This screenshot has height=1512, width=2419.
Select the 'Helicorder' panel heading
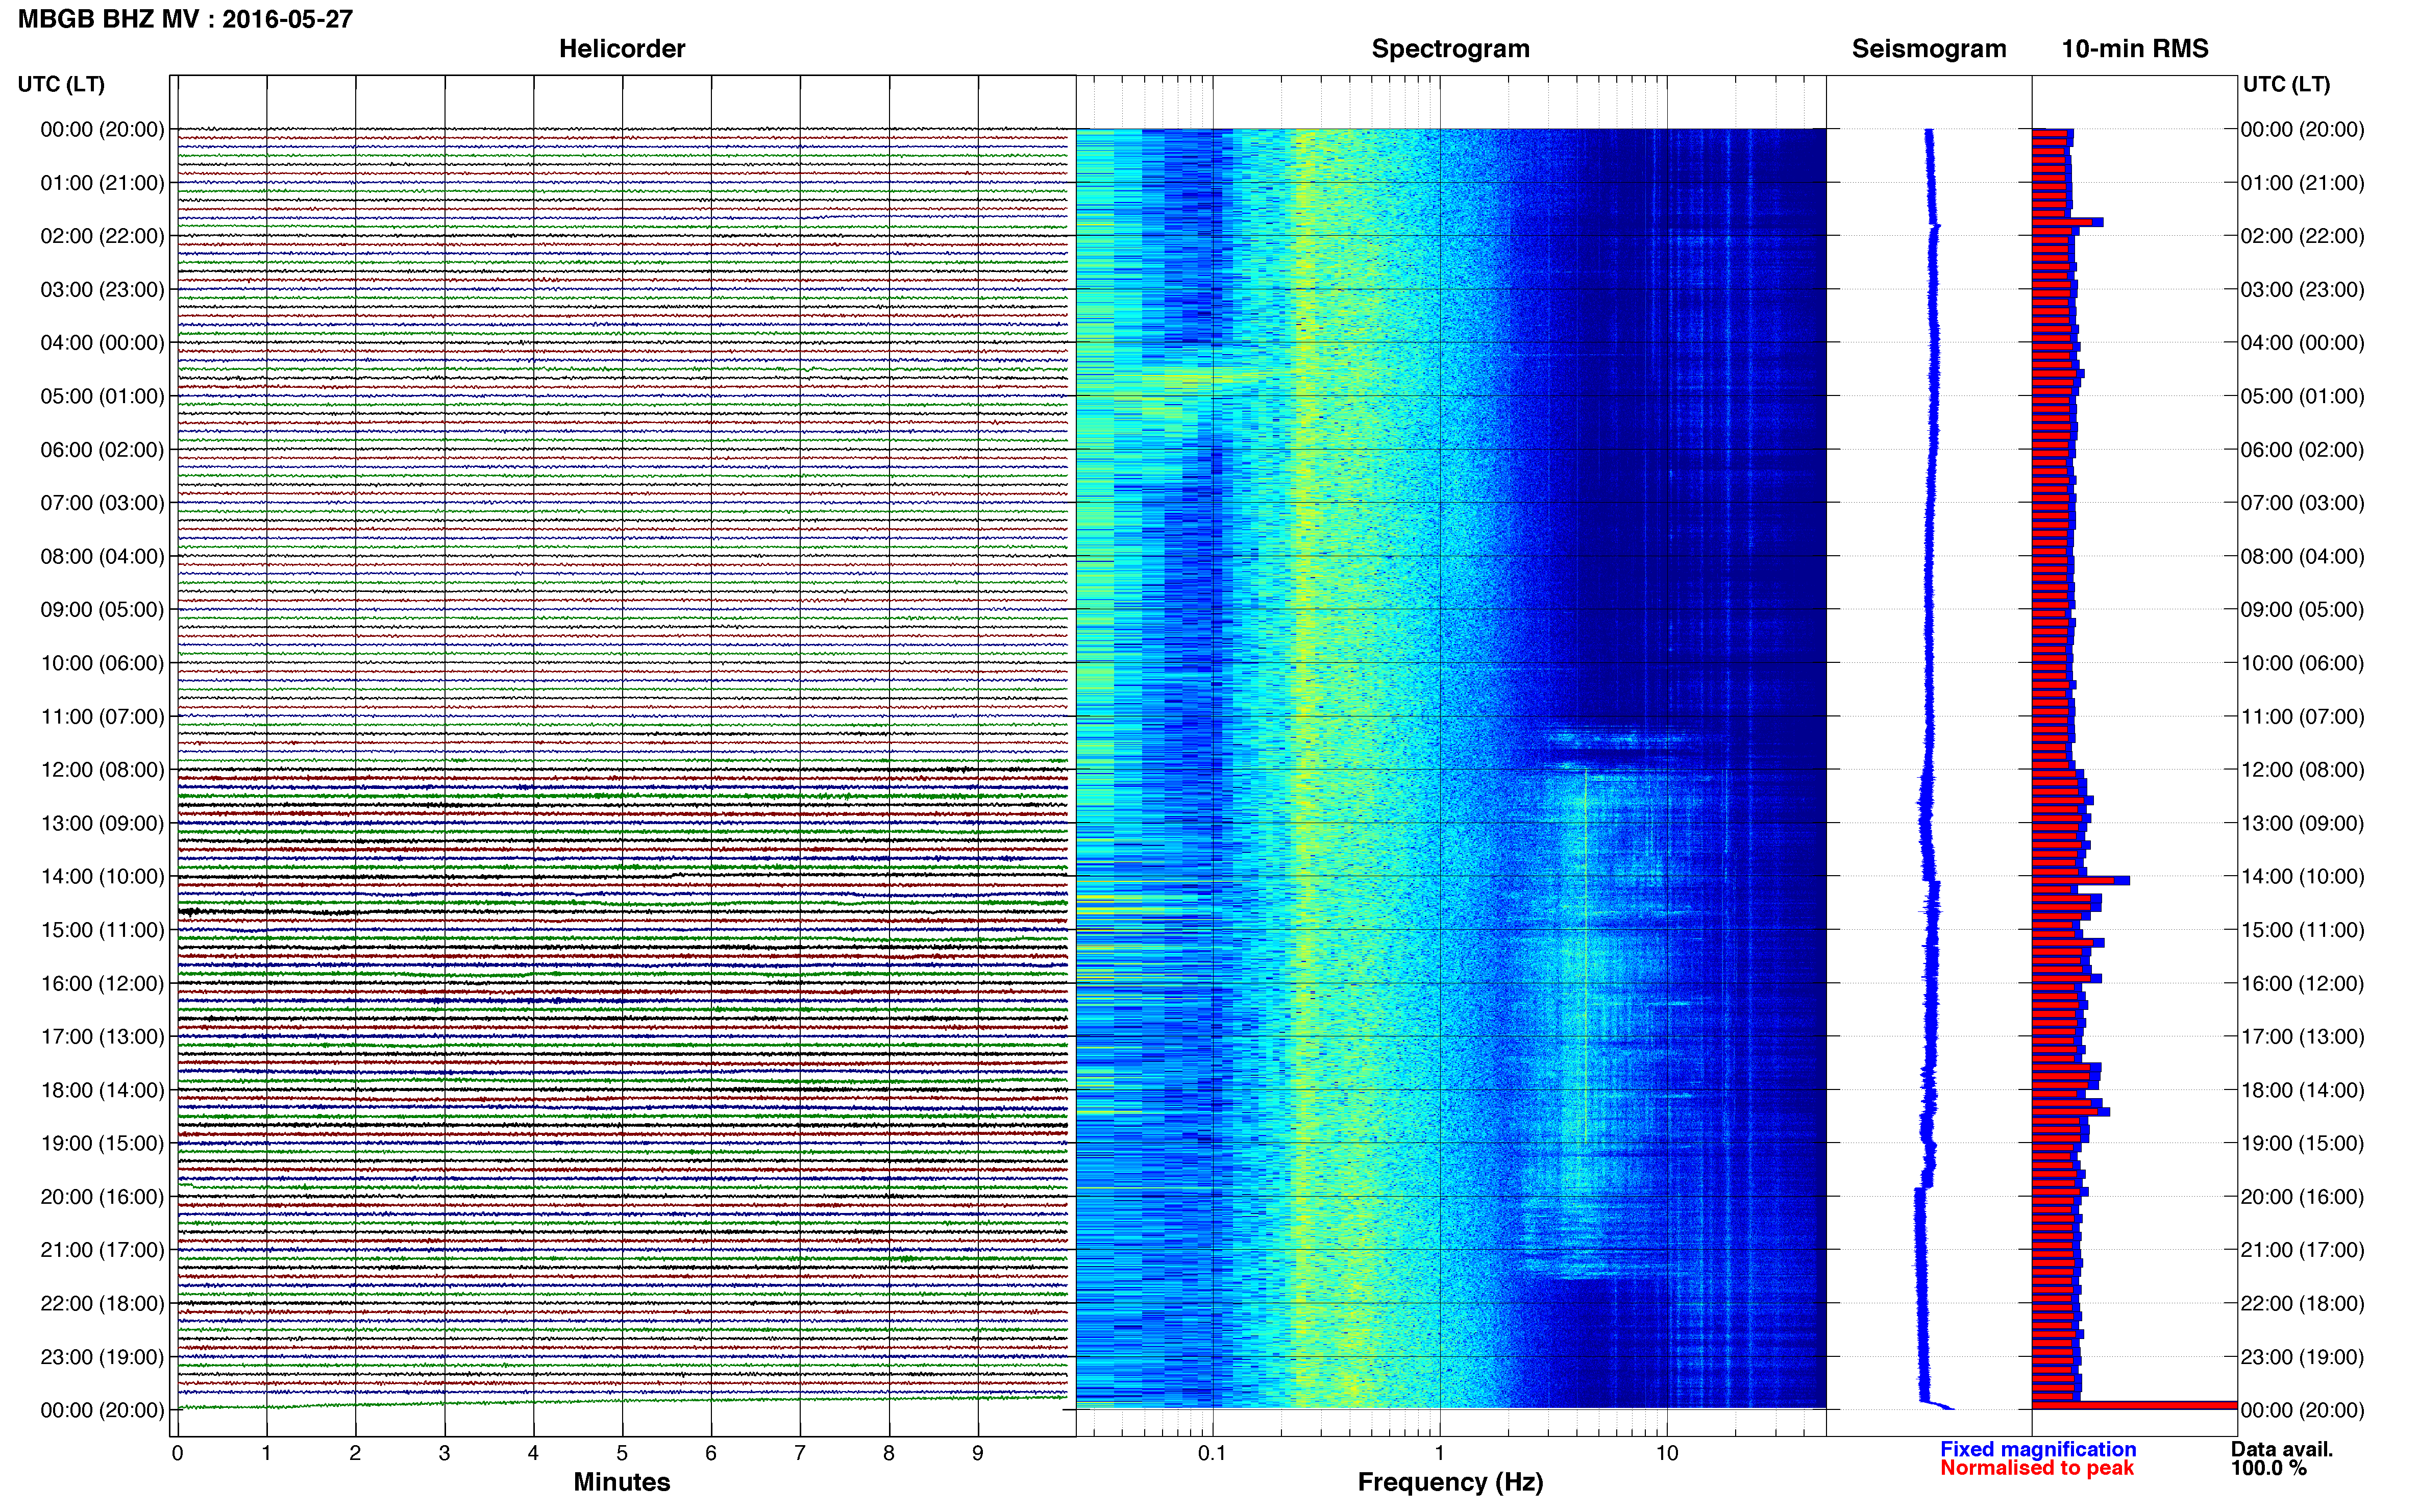621,49
